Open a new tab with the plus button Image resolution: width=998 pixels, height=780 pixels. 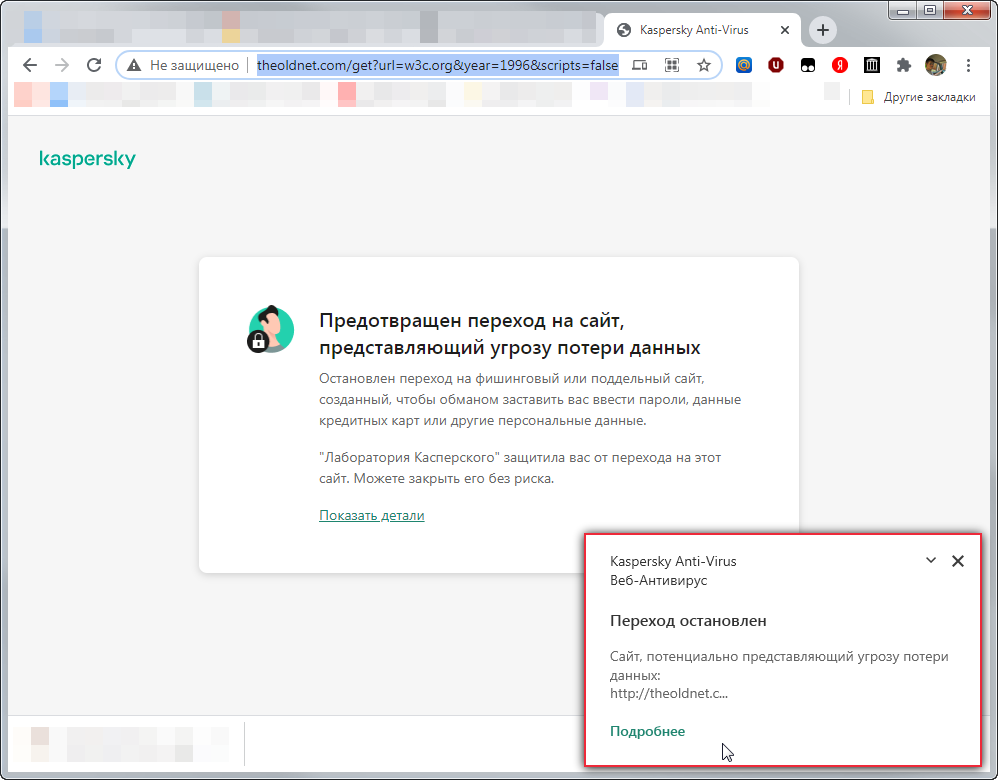tap(822, 30)
